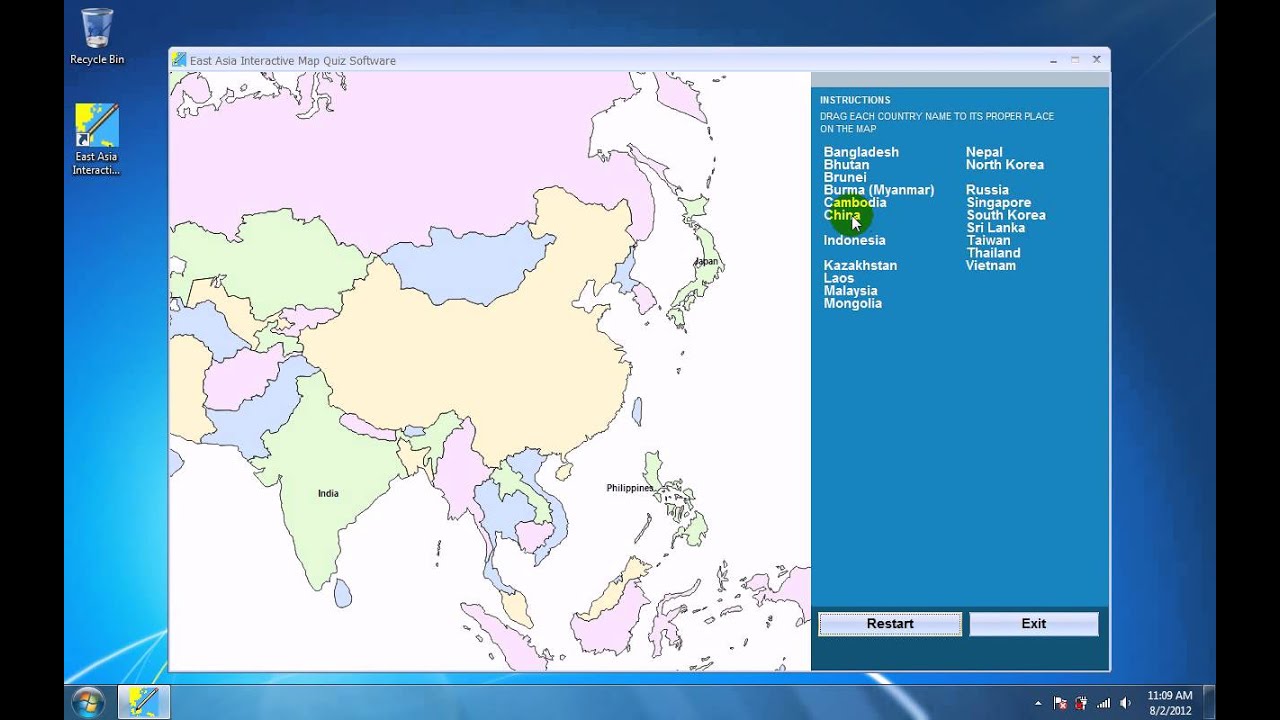Select the Kazakhstan country name
Screen dimensions: 1280x720
click(860, 266)
